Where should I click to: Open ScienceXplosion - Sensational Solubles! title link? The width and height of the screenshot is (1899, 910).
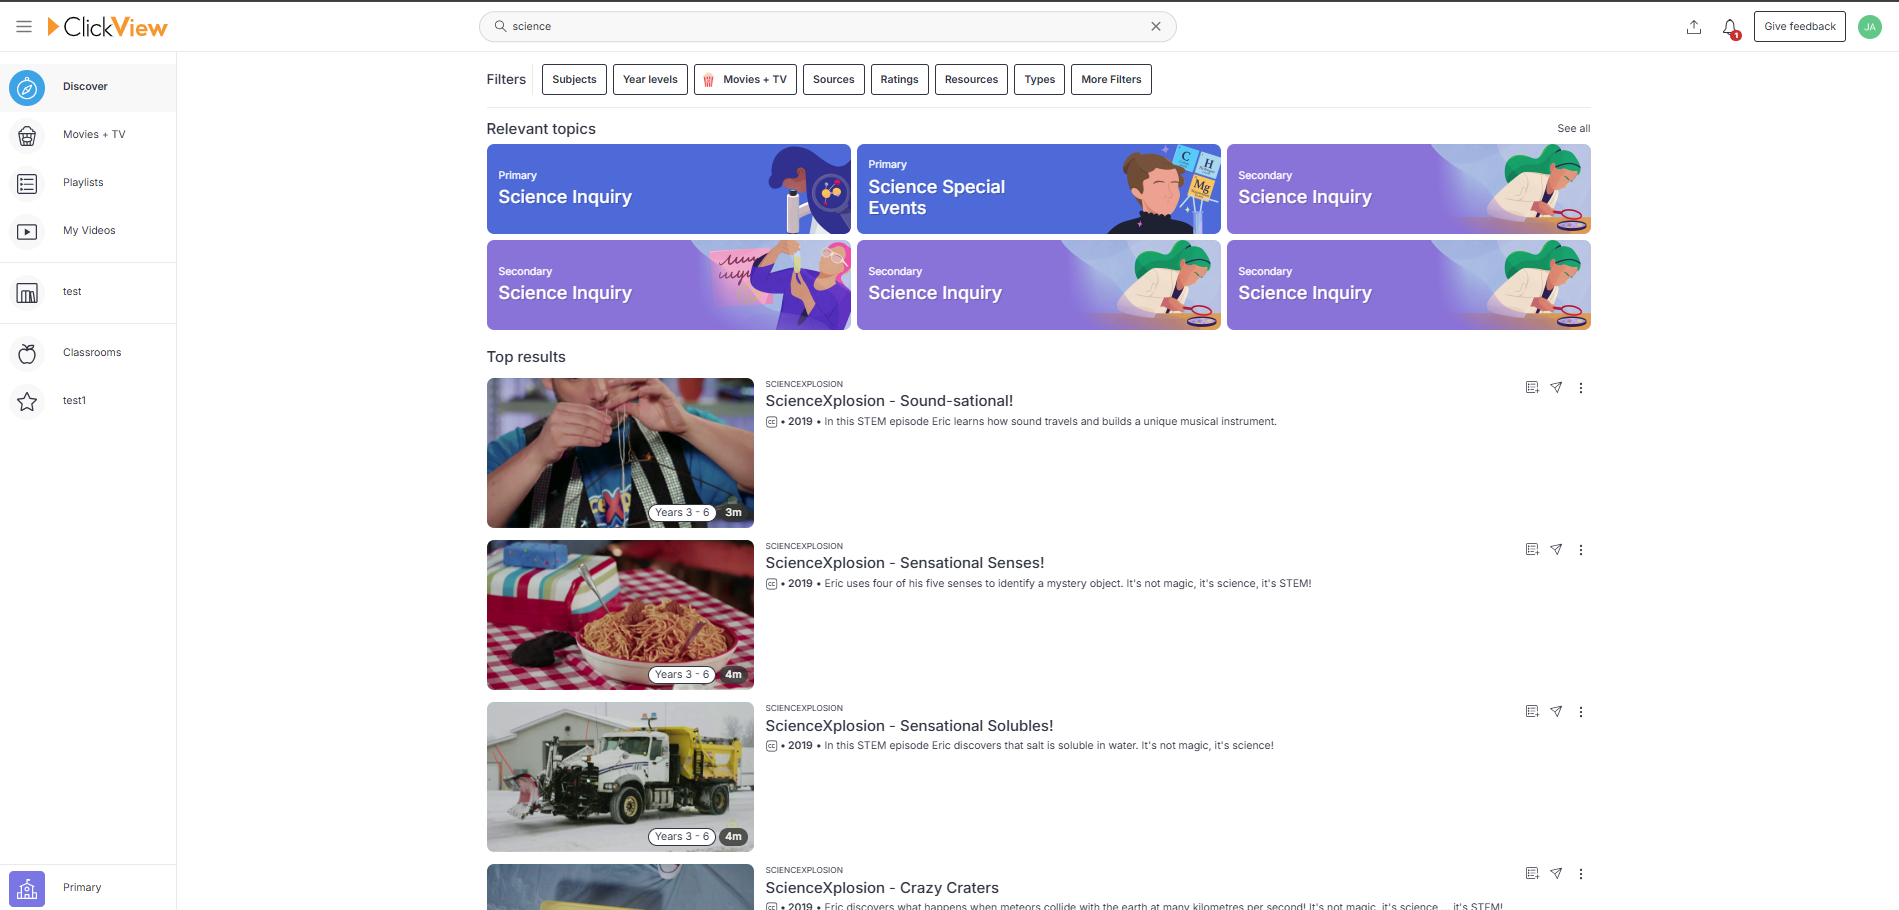[909, 726]
